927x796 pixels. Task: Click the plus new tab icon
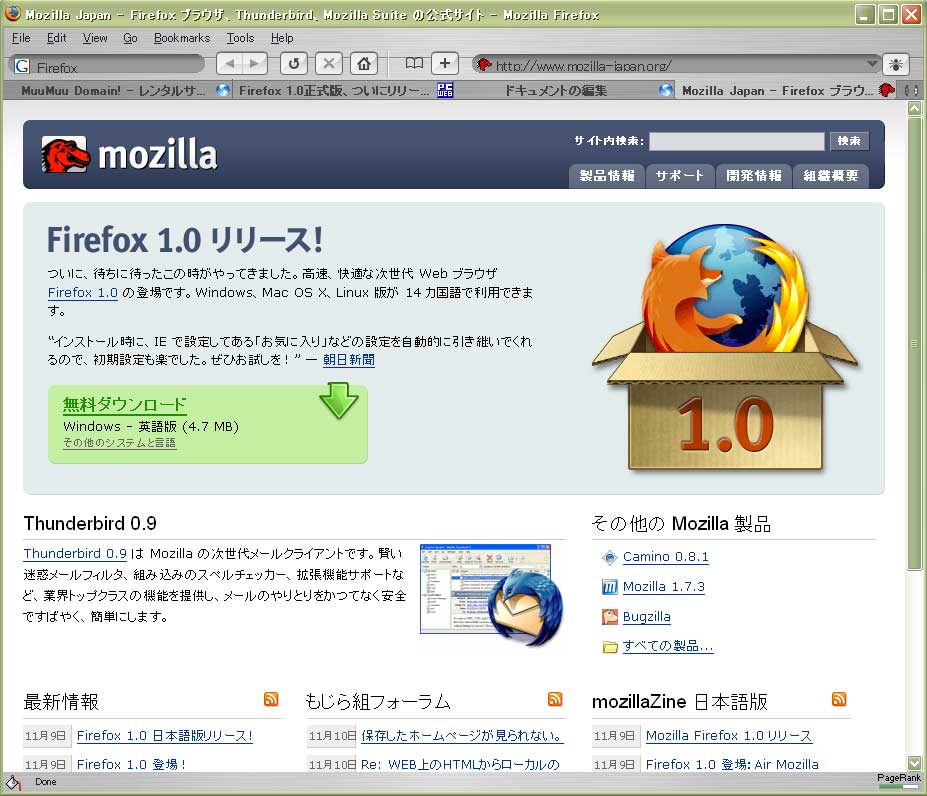coord(445,63)
